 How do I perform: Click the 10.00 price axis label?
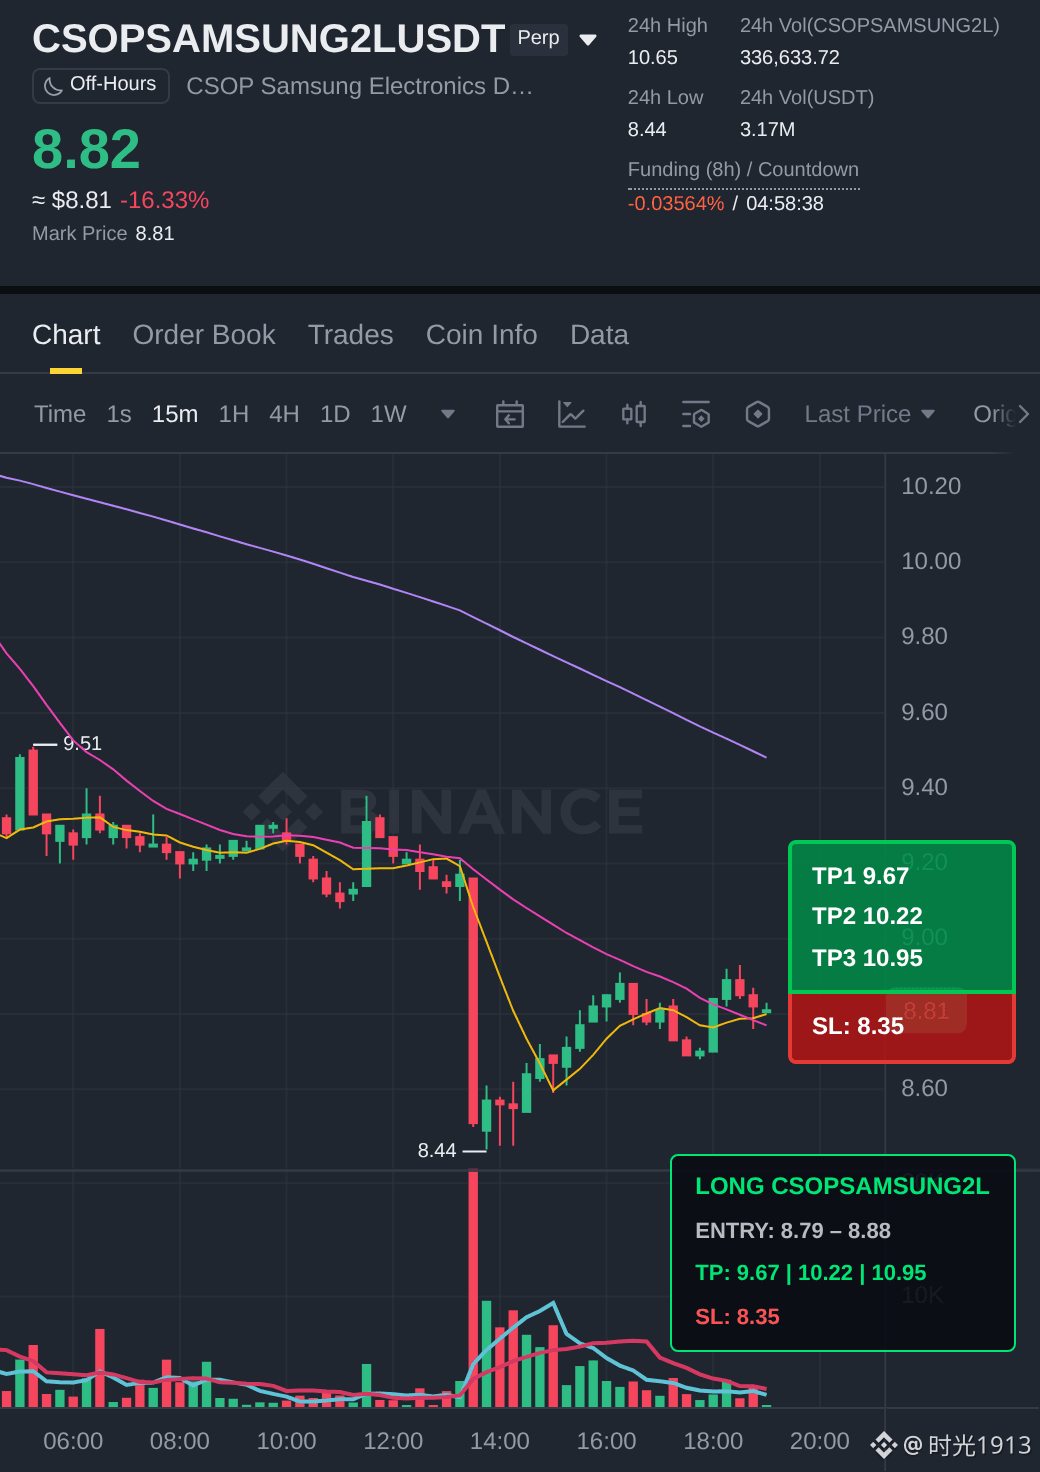pyautogui.click(x=931, y=561)
